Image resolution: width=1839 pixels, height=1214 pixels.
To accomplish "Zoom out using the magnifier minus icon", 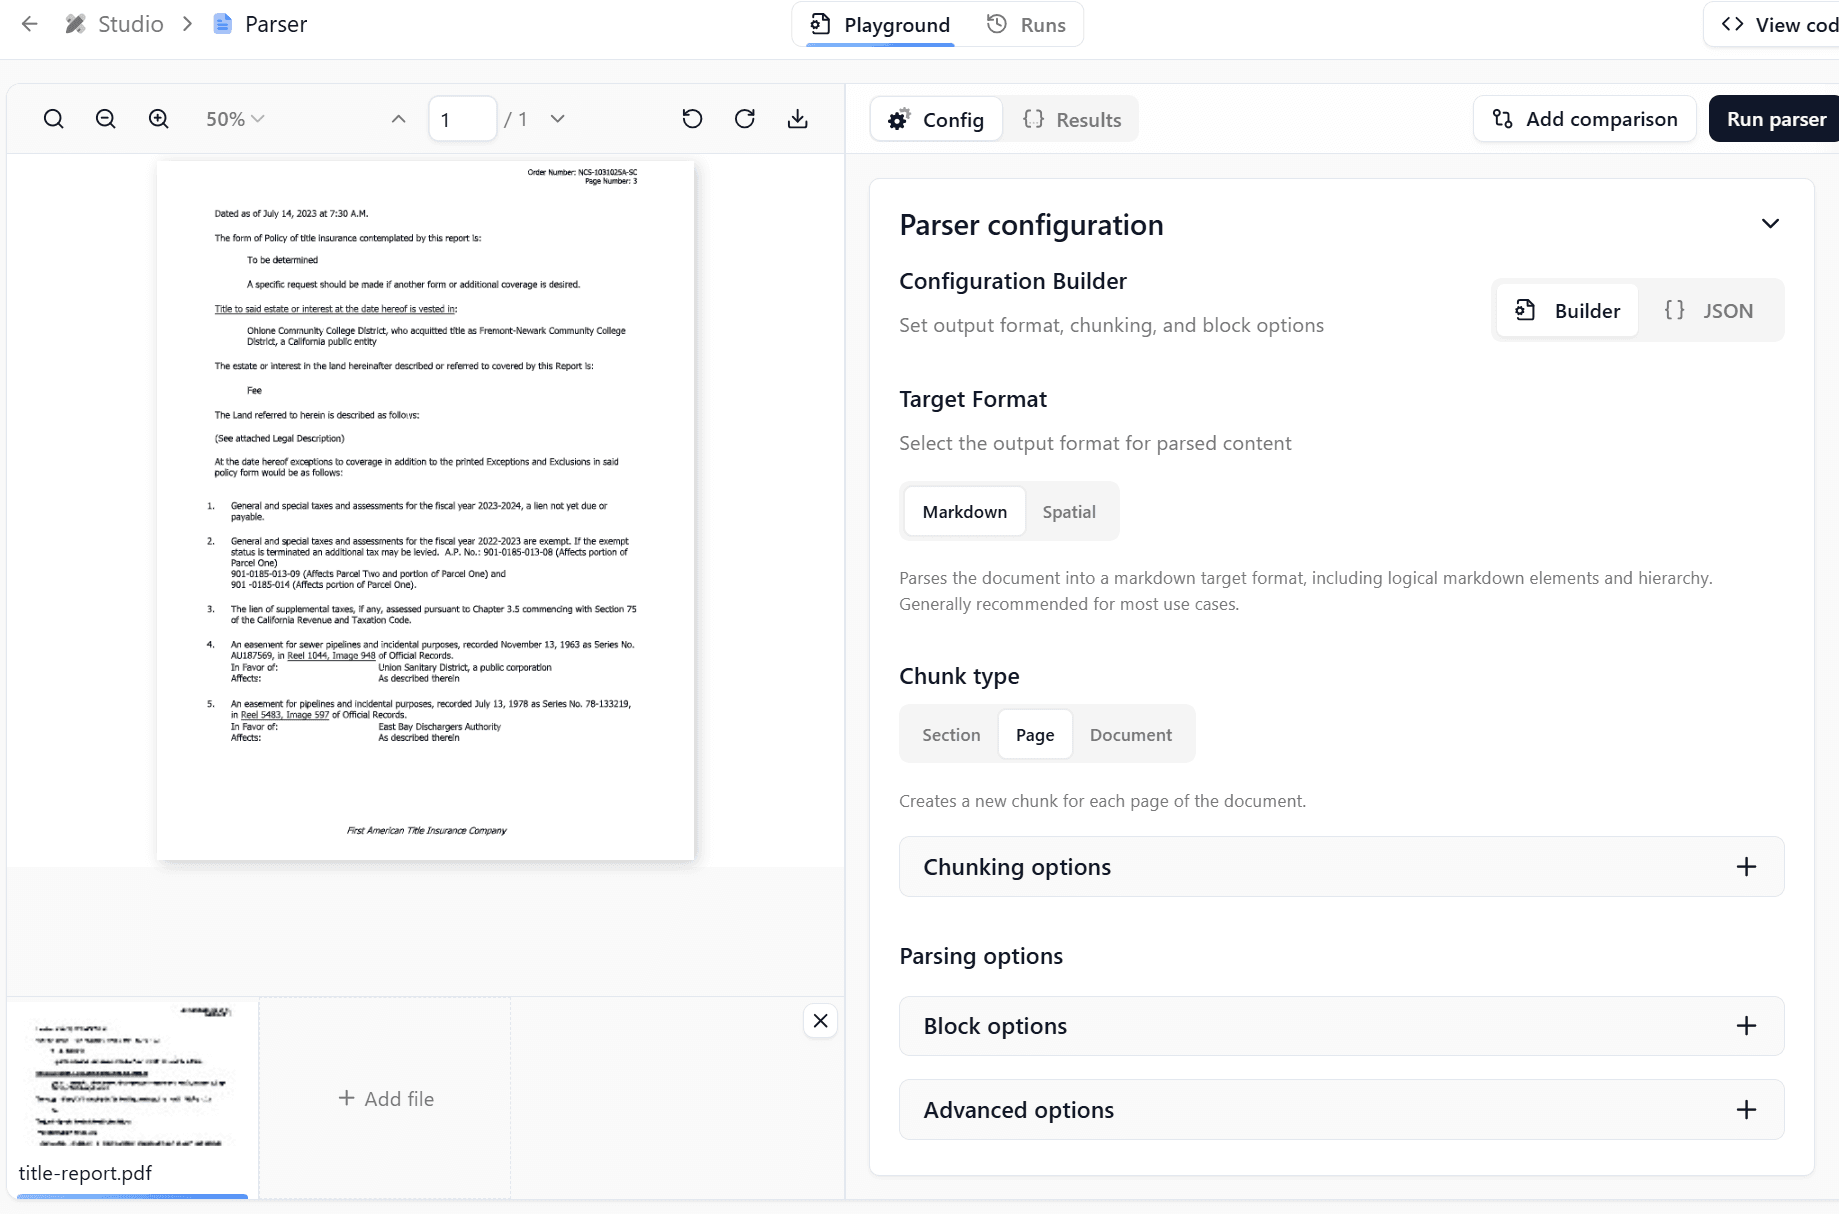I will coord(105,118).
